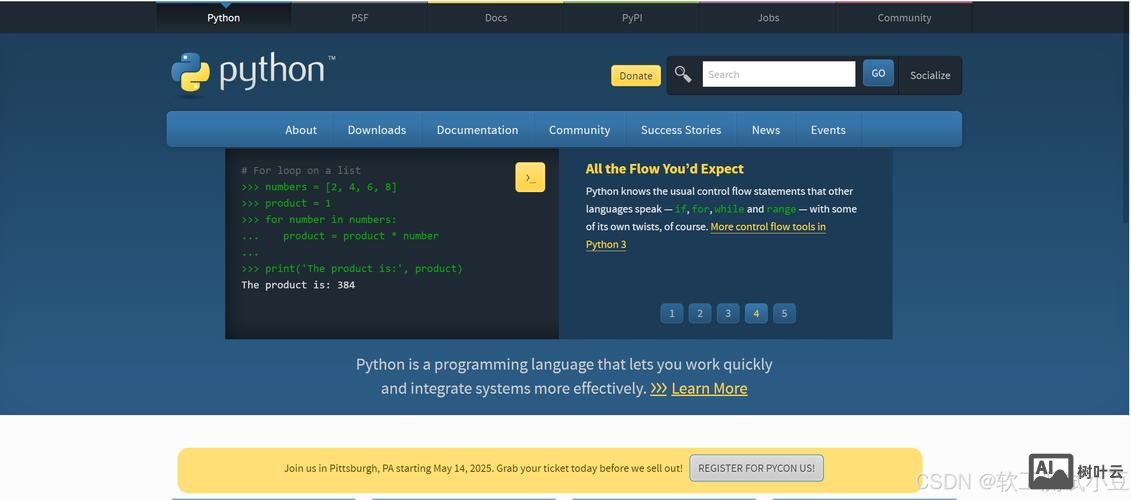Open the About navigation menu
Image resolution: width=1131 pixels, height=500 pixels.
pos(300,130)
